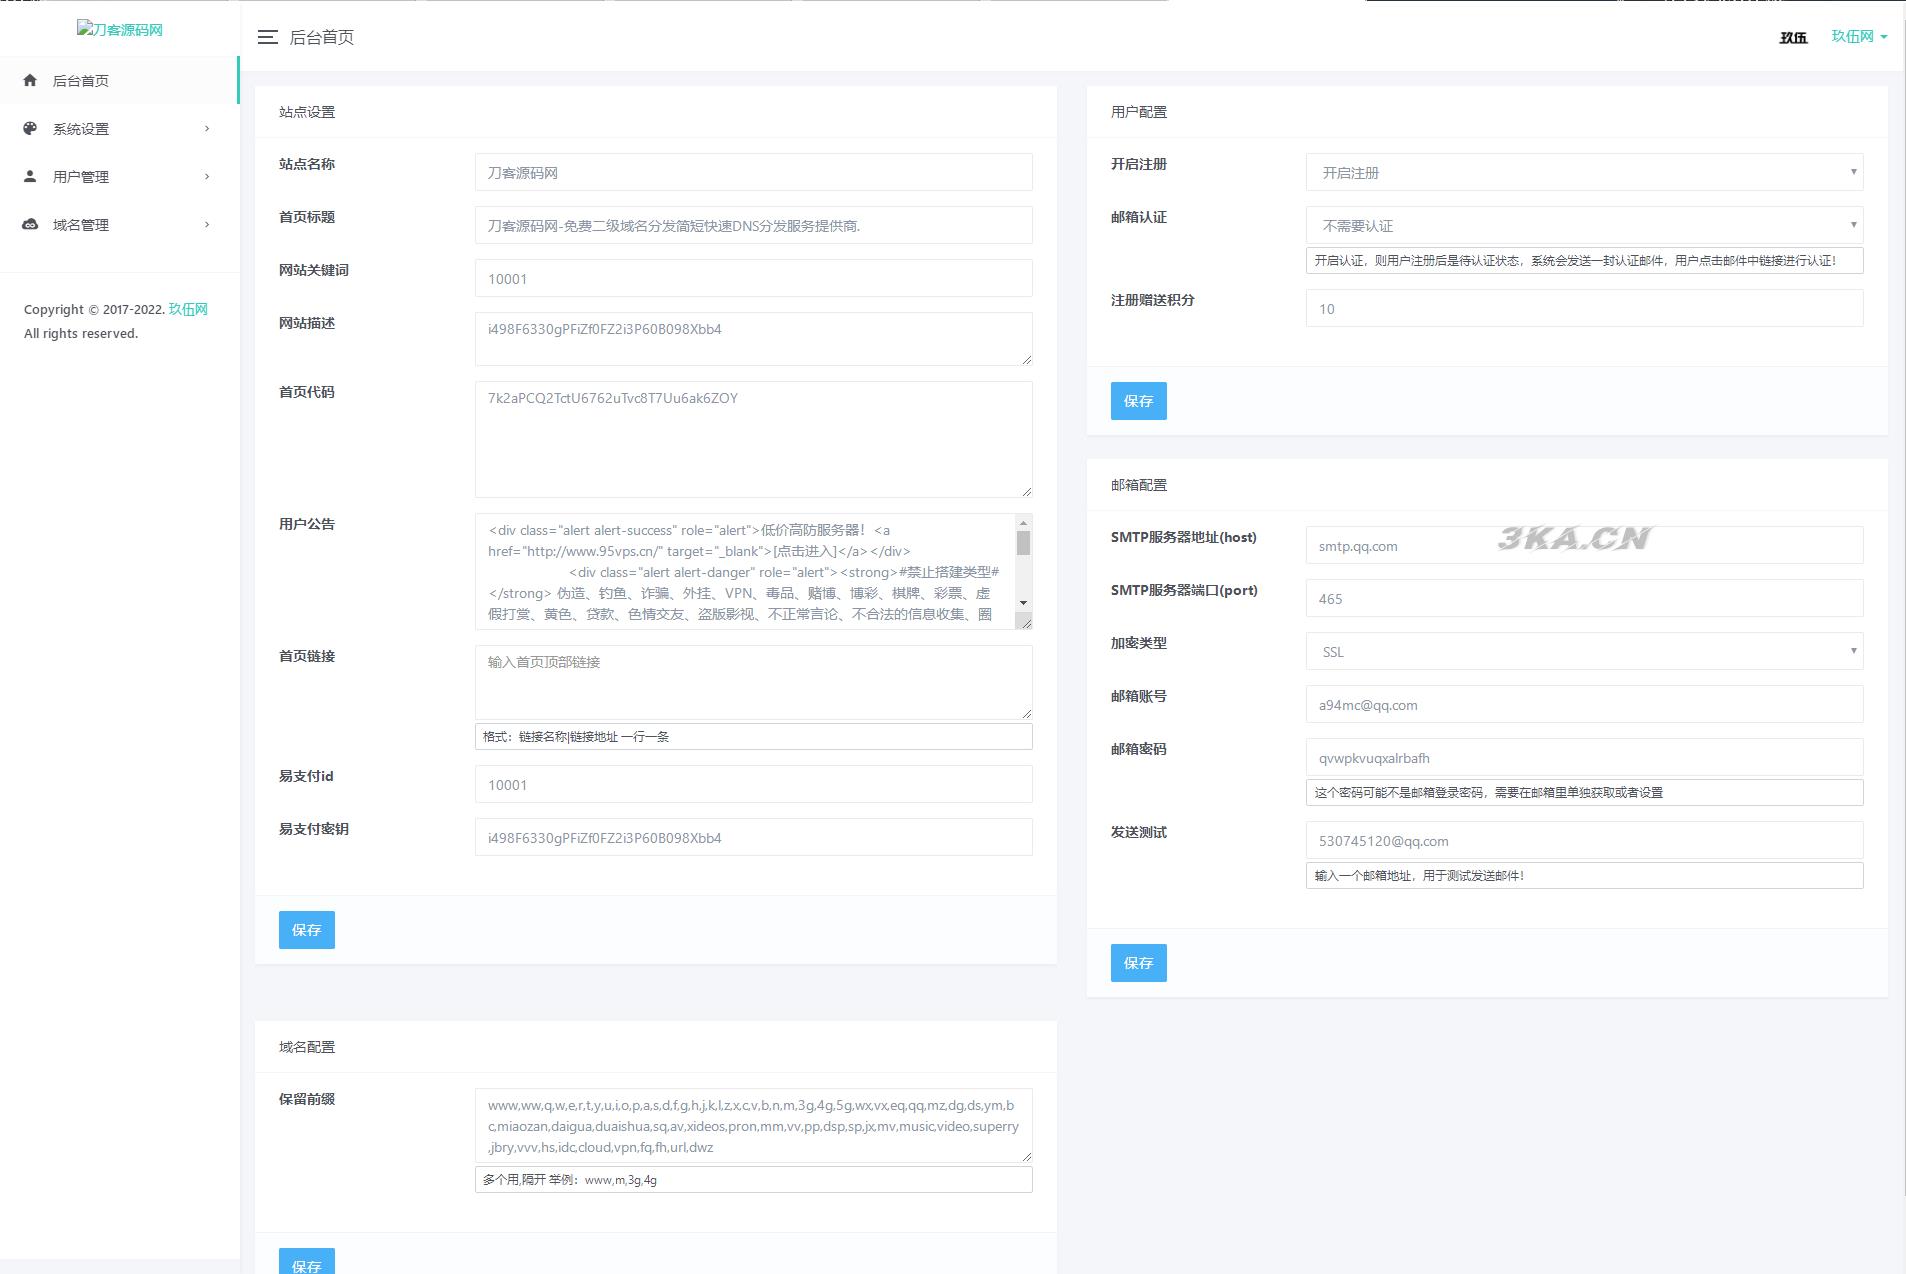This screenshot has width=1906, height=1274.
Task: Open the 加密类型 SSL dropdown
Action: 1583,651
